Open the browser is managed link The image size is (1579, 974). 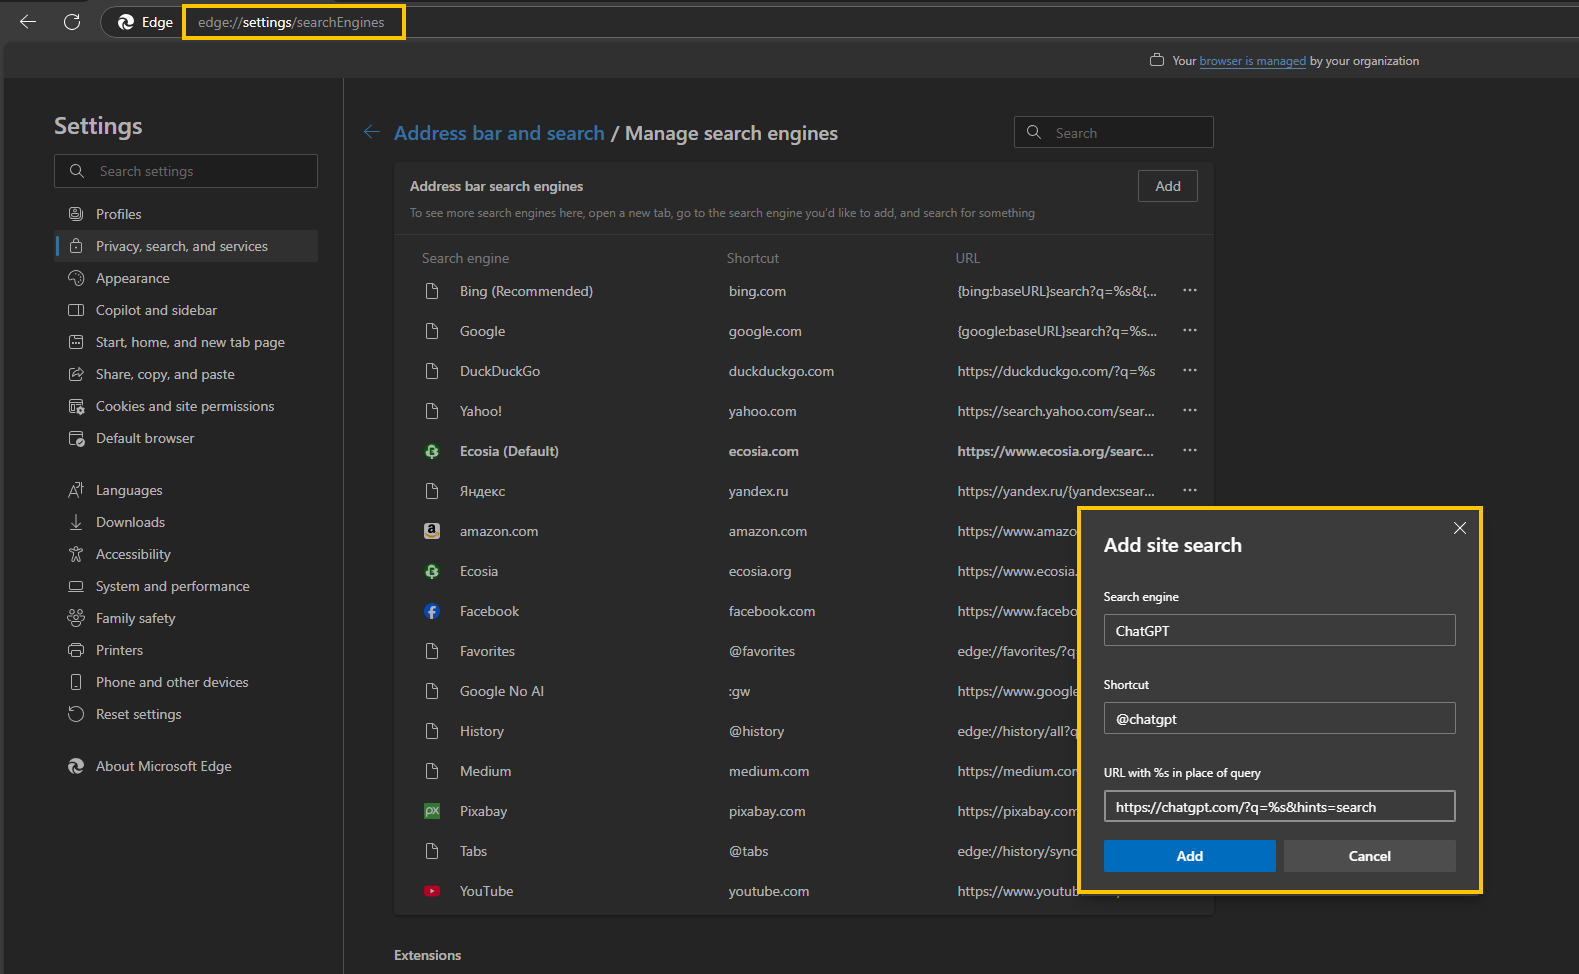pyautogui.click(x=1252, y=61)
